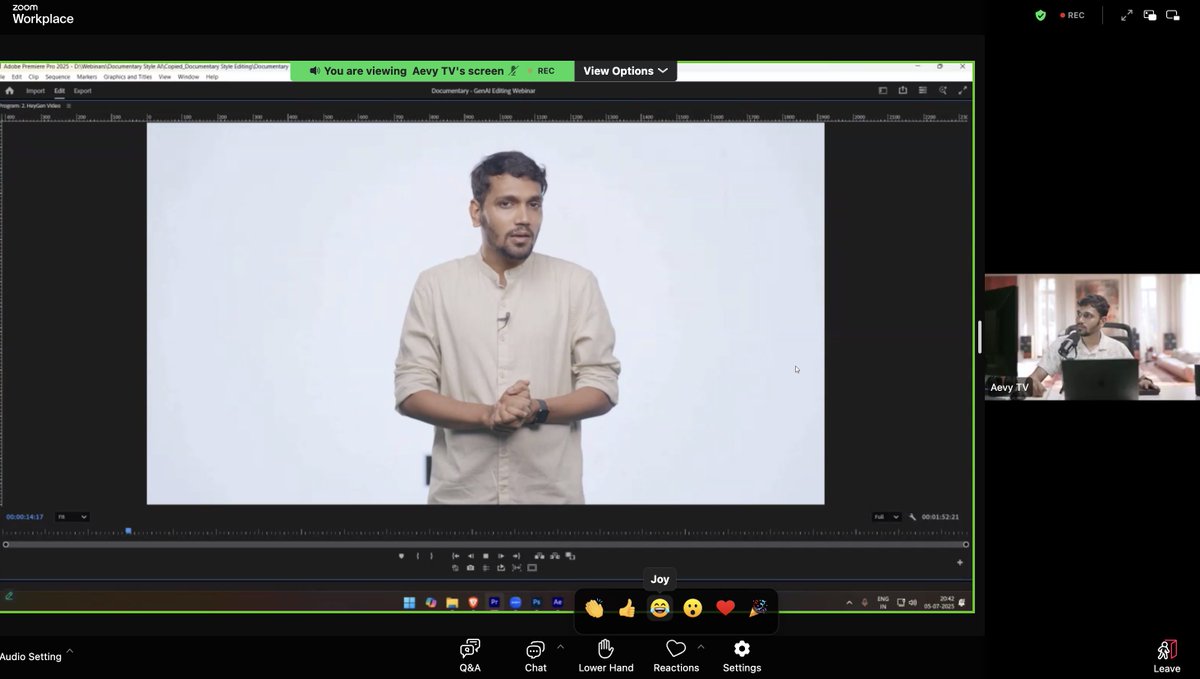Click Premiere search magnifier icon
The width and height of the screenshot is (1200, 679).
943,90
